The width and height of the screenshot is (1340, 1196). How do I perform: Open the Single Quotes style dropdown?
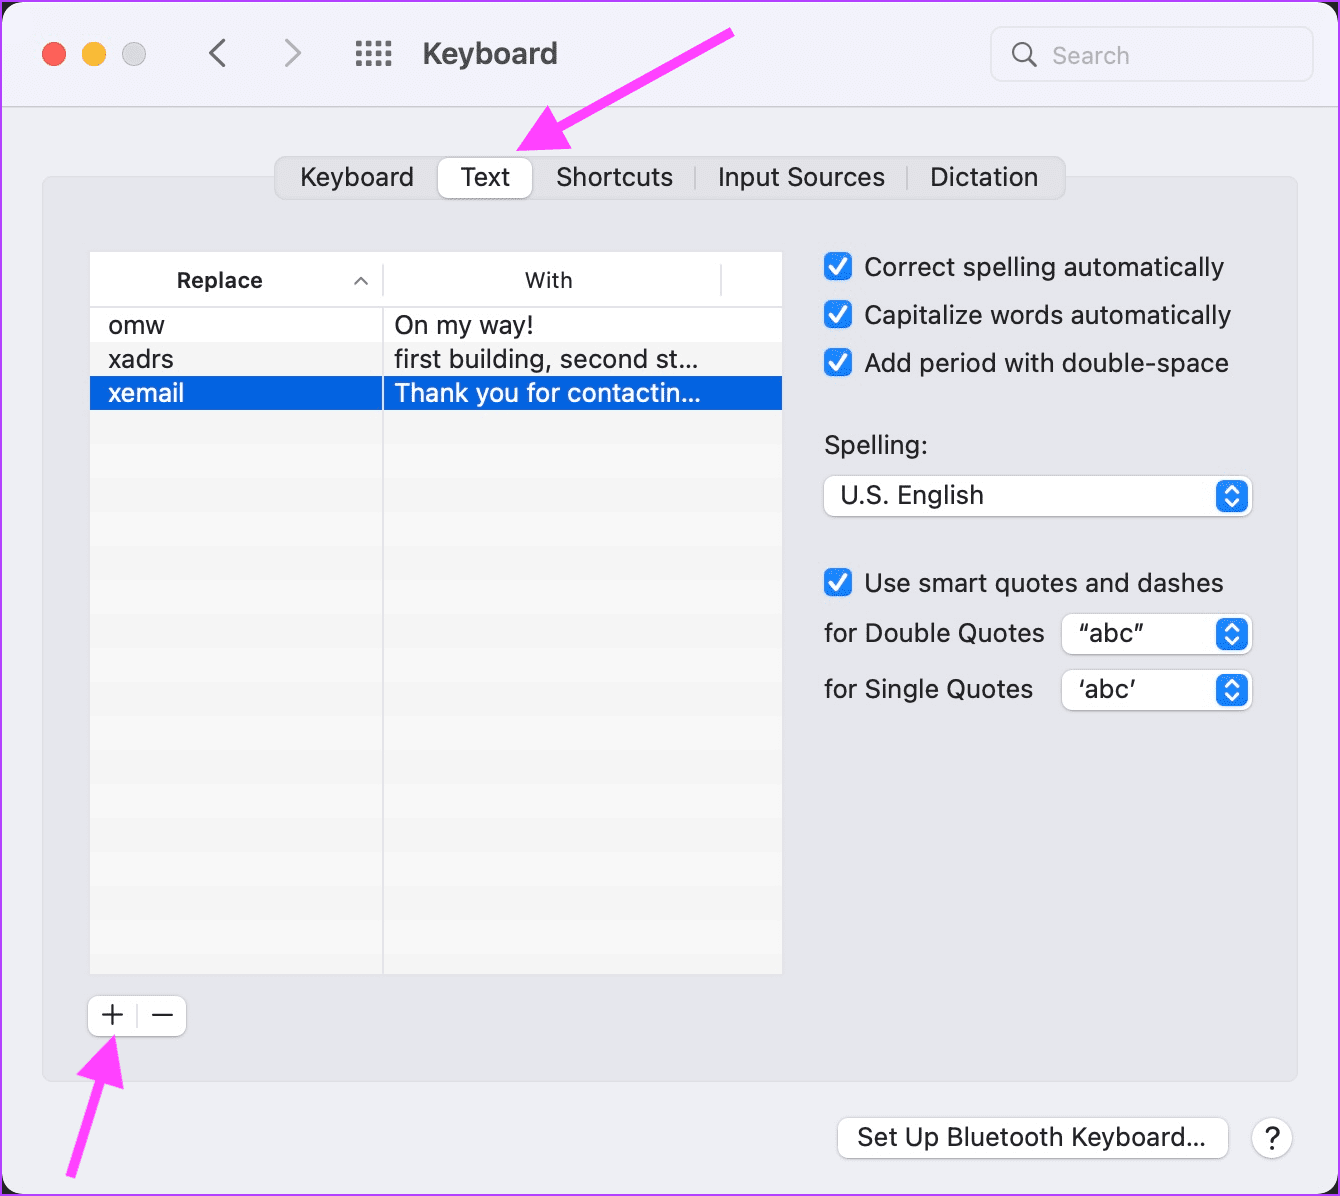(1156, 690)
